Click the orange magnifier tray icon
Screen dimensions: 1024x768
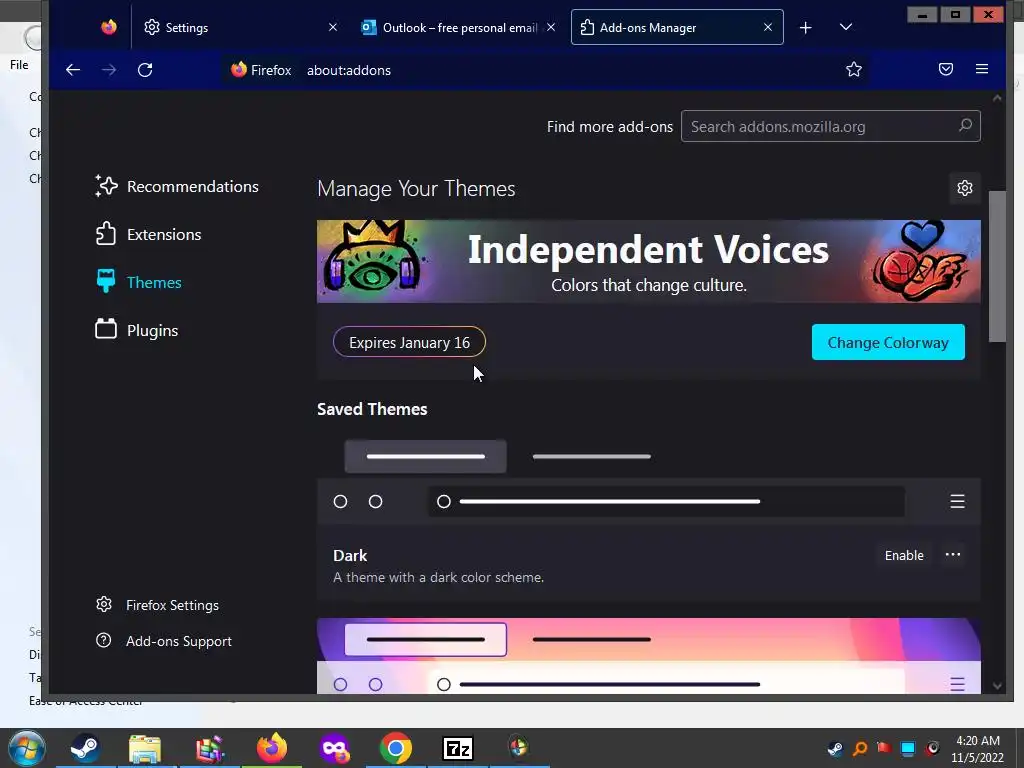[x=860, y=748]
